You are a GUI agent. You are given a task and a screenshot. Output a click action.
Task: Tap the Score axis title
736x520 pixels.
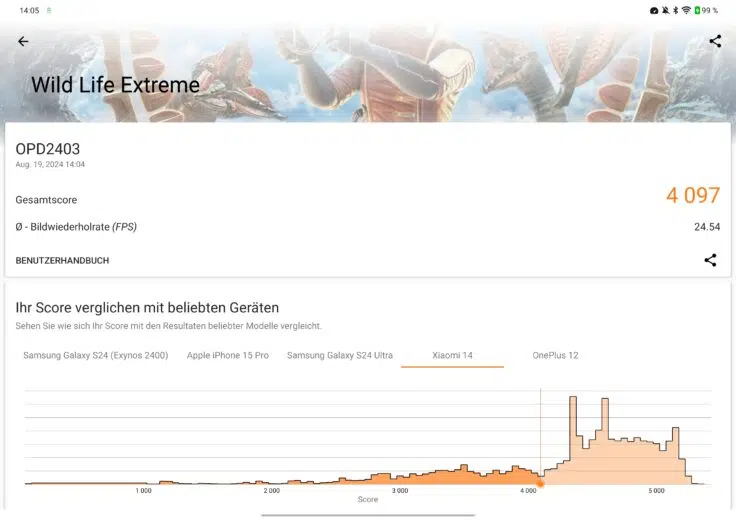coord(368,499)
